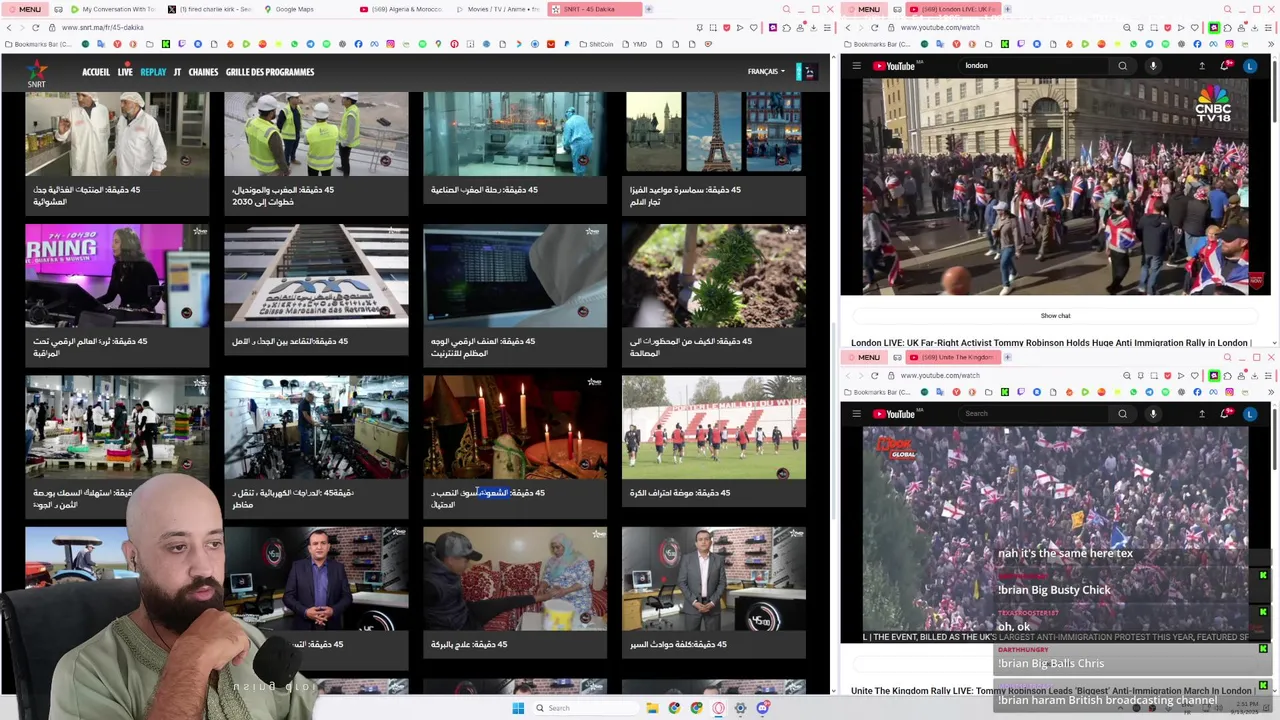Screen dimensions: 1280x720
Task: Open the YMD bookmark folder
Action: pyautogui.click(x=635, y=44)
